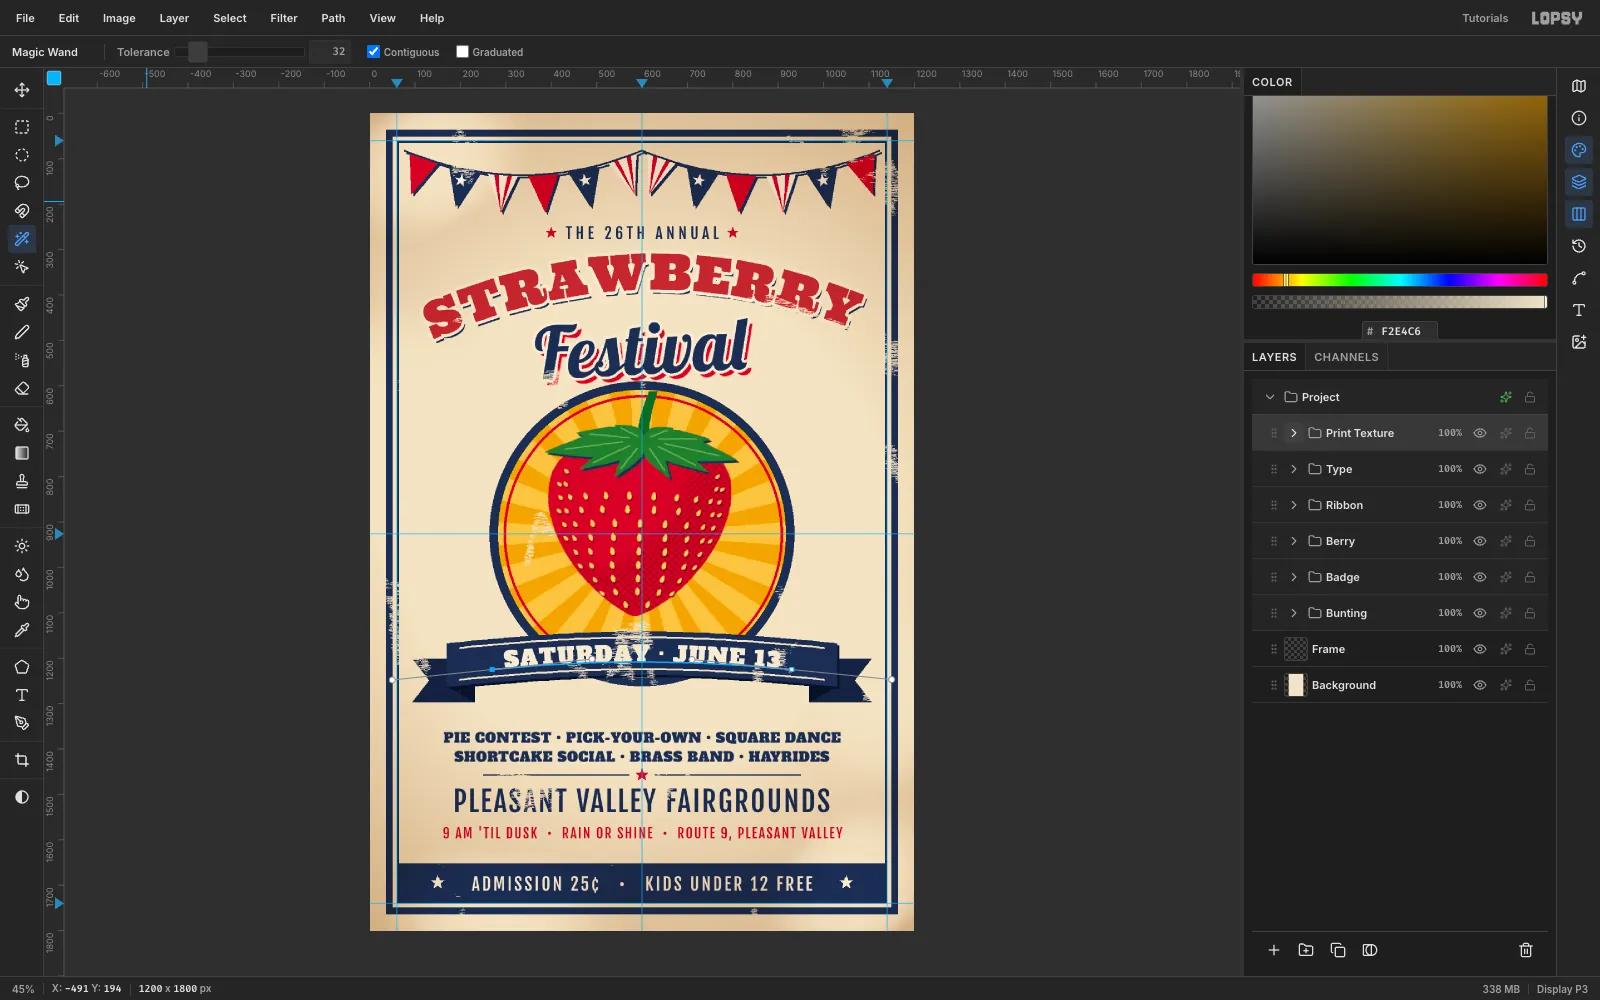Hide the Badge group
This screenshot has height=1000, width=1600.
pyautogui.click(x=1480, y=577)
